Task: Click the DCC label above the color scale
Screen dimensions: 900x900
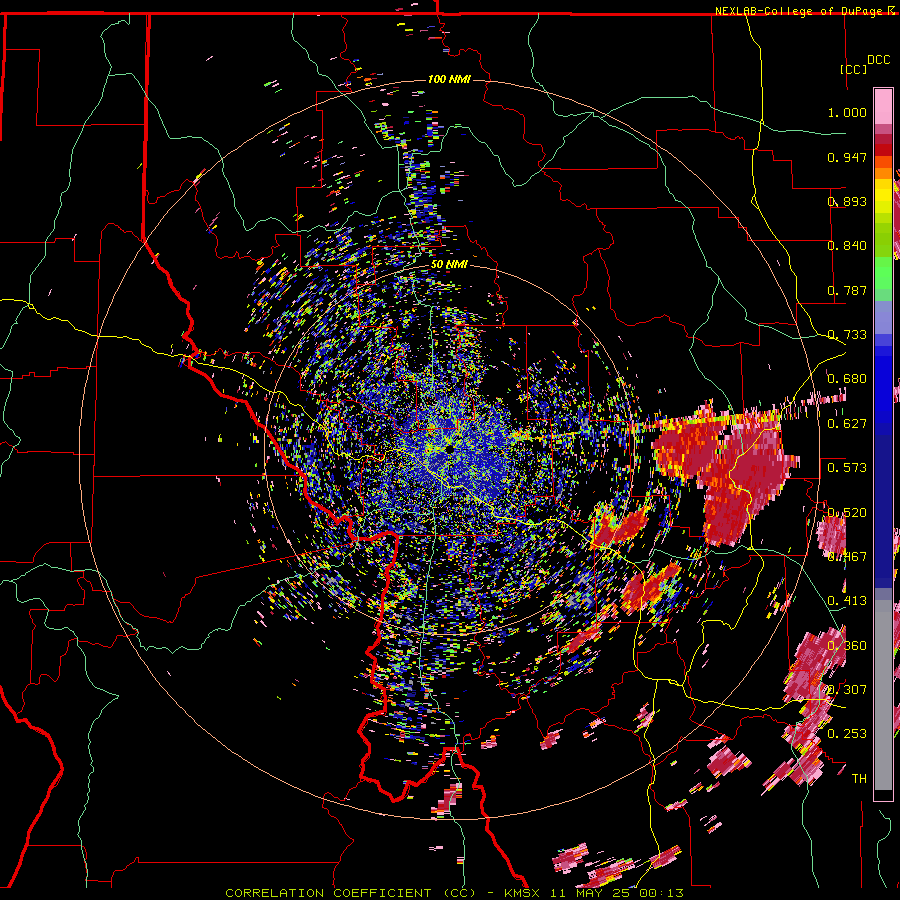Action: (x=878, y=60)
